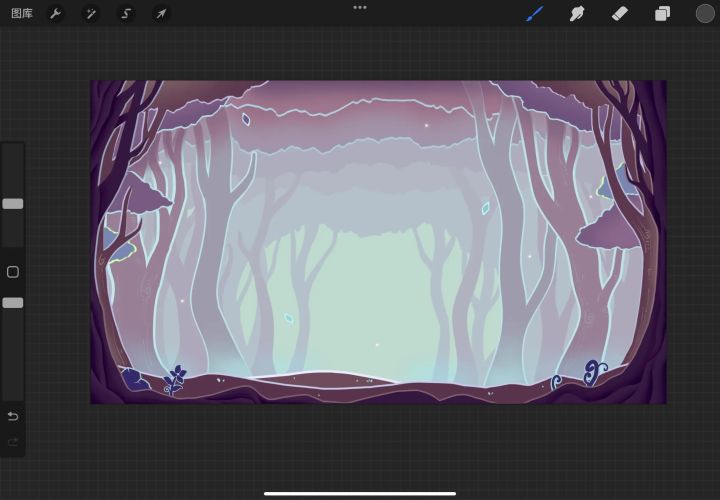720x500 pixels.
Task: Tap the Undo arrow in sidebar
Action: [13, 416]
